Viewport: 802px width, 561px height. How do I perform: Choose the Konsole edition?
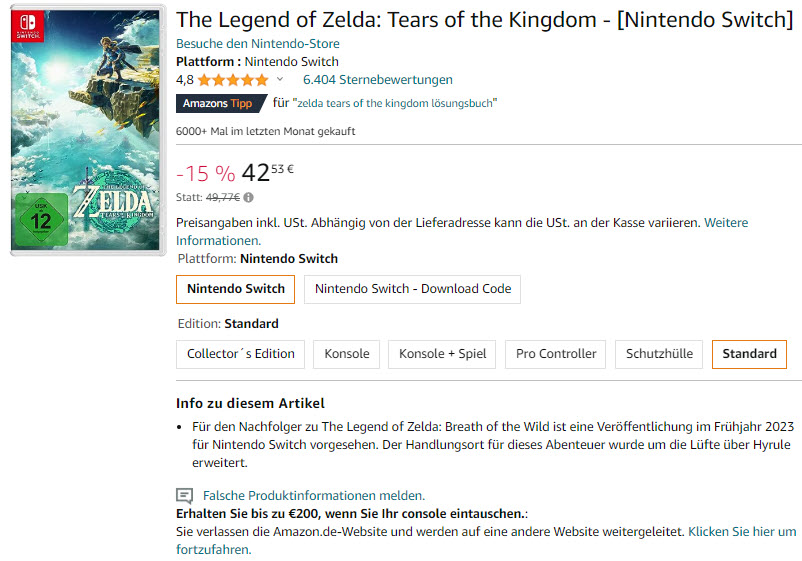[x=346, y=354]
